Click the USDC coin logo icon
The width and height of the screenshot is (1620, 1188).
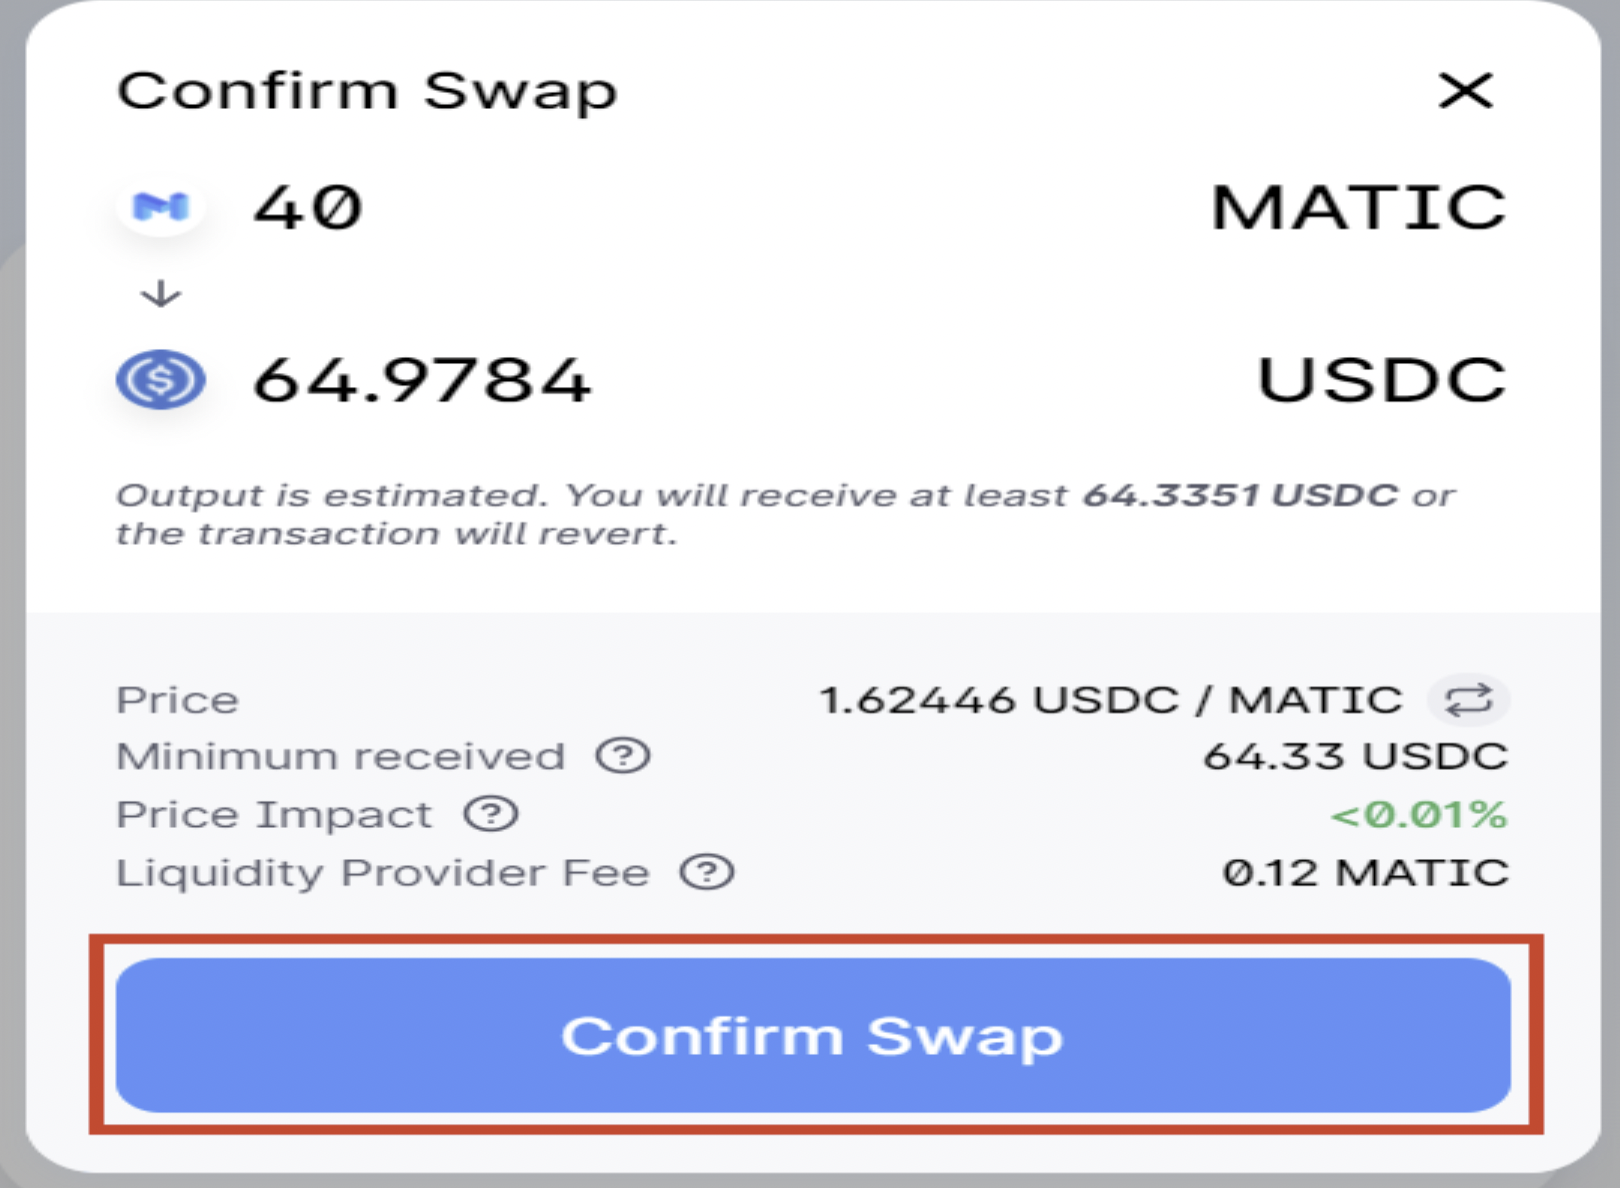pyautogui.click(x=161, y=380)
